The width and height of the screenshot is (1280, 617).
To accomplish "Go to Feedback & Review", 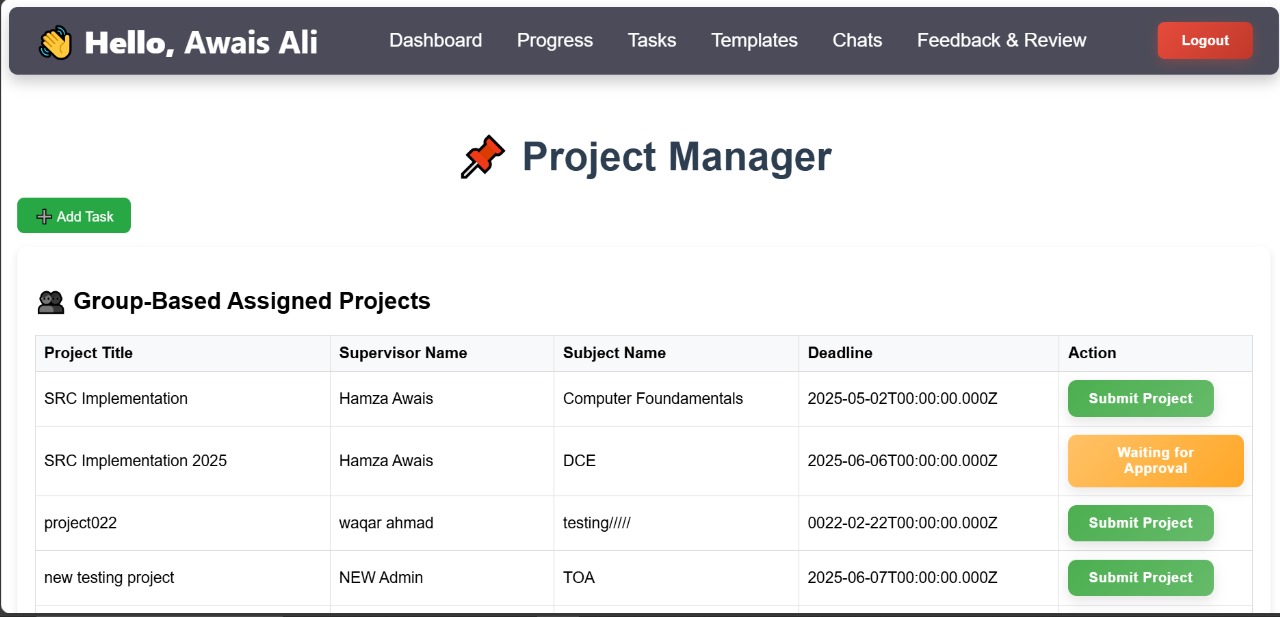I will click(x=1001, y=40).
